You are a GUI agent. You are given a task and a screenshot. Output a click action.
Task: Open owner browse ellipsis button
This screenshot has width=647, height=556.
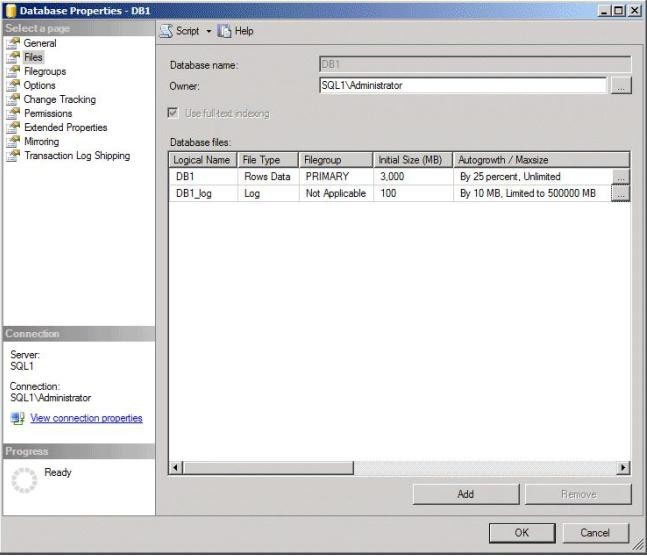(621, 86)
